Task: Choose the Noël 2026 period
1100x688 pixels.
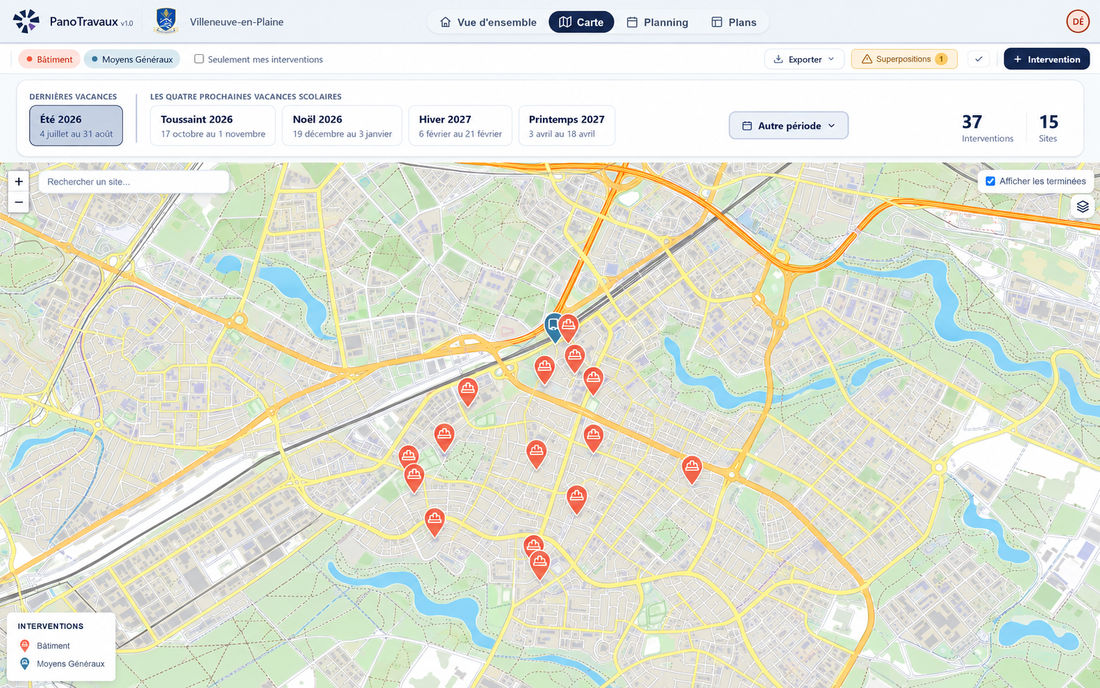Action: (x=342, y=126)
